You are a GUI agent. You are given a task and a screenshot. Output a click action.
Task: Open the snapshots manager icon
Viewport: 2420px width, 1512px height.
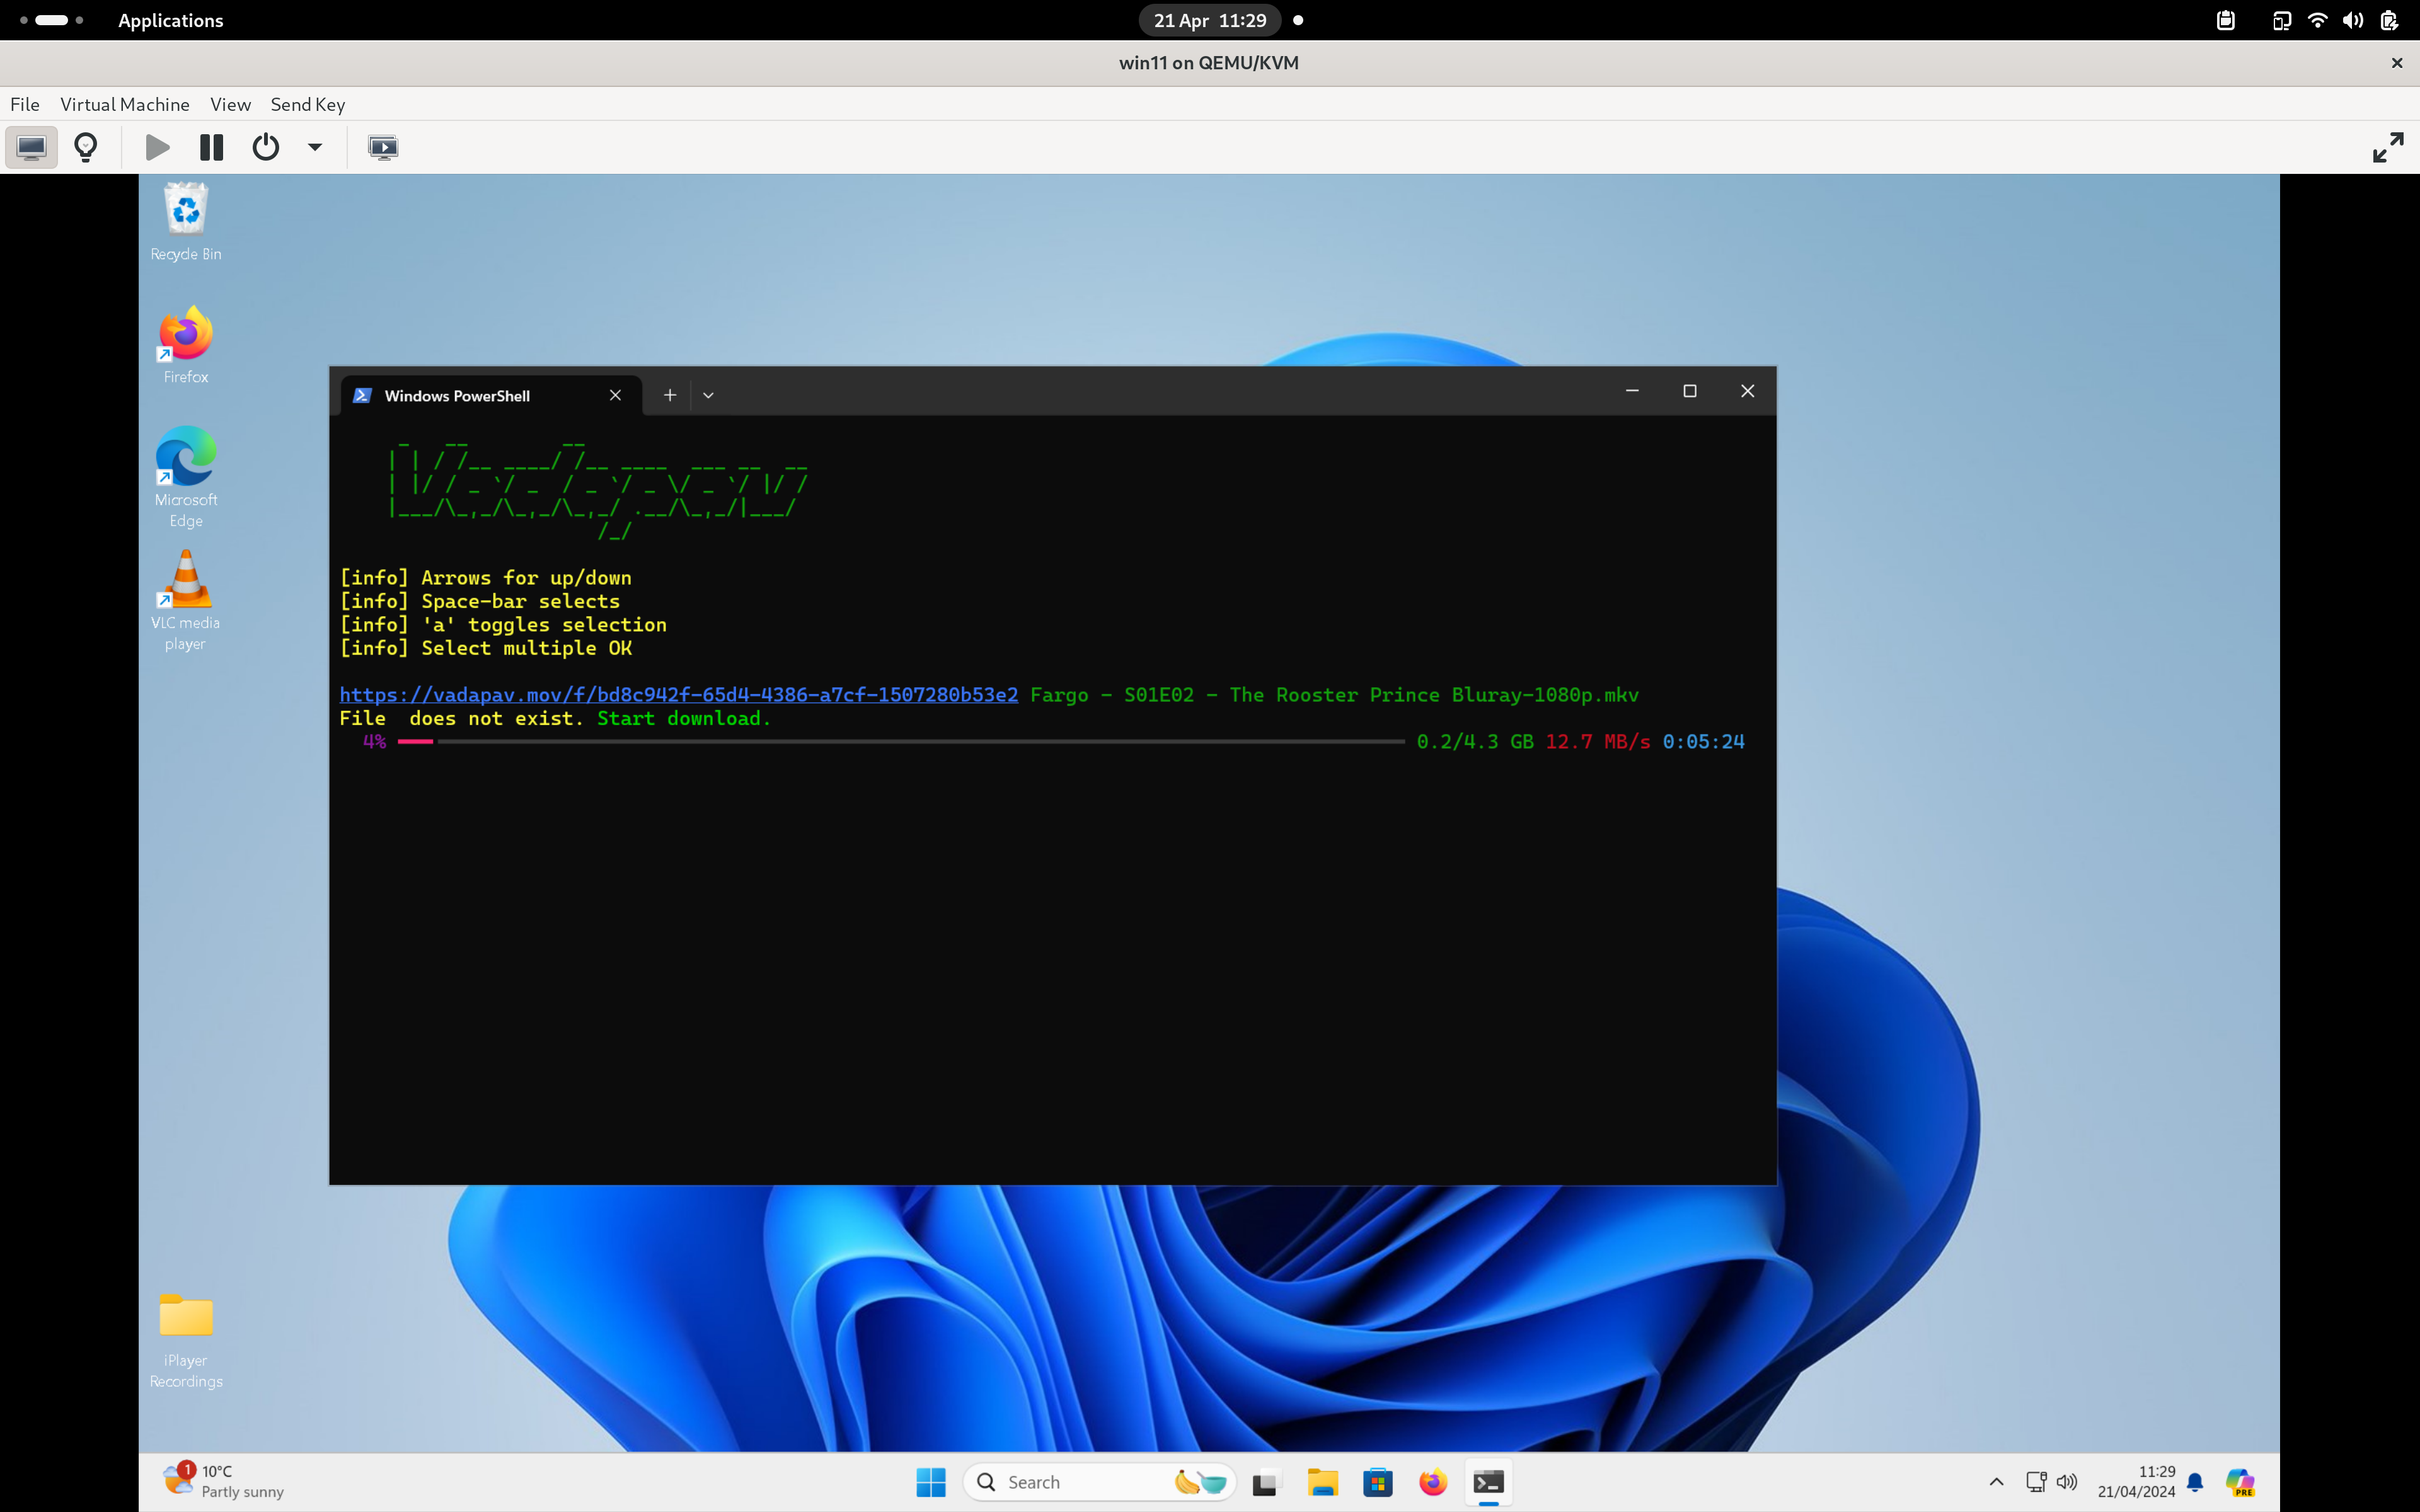pyautogui.click(x=383, y=147)
